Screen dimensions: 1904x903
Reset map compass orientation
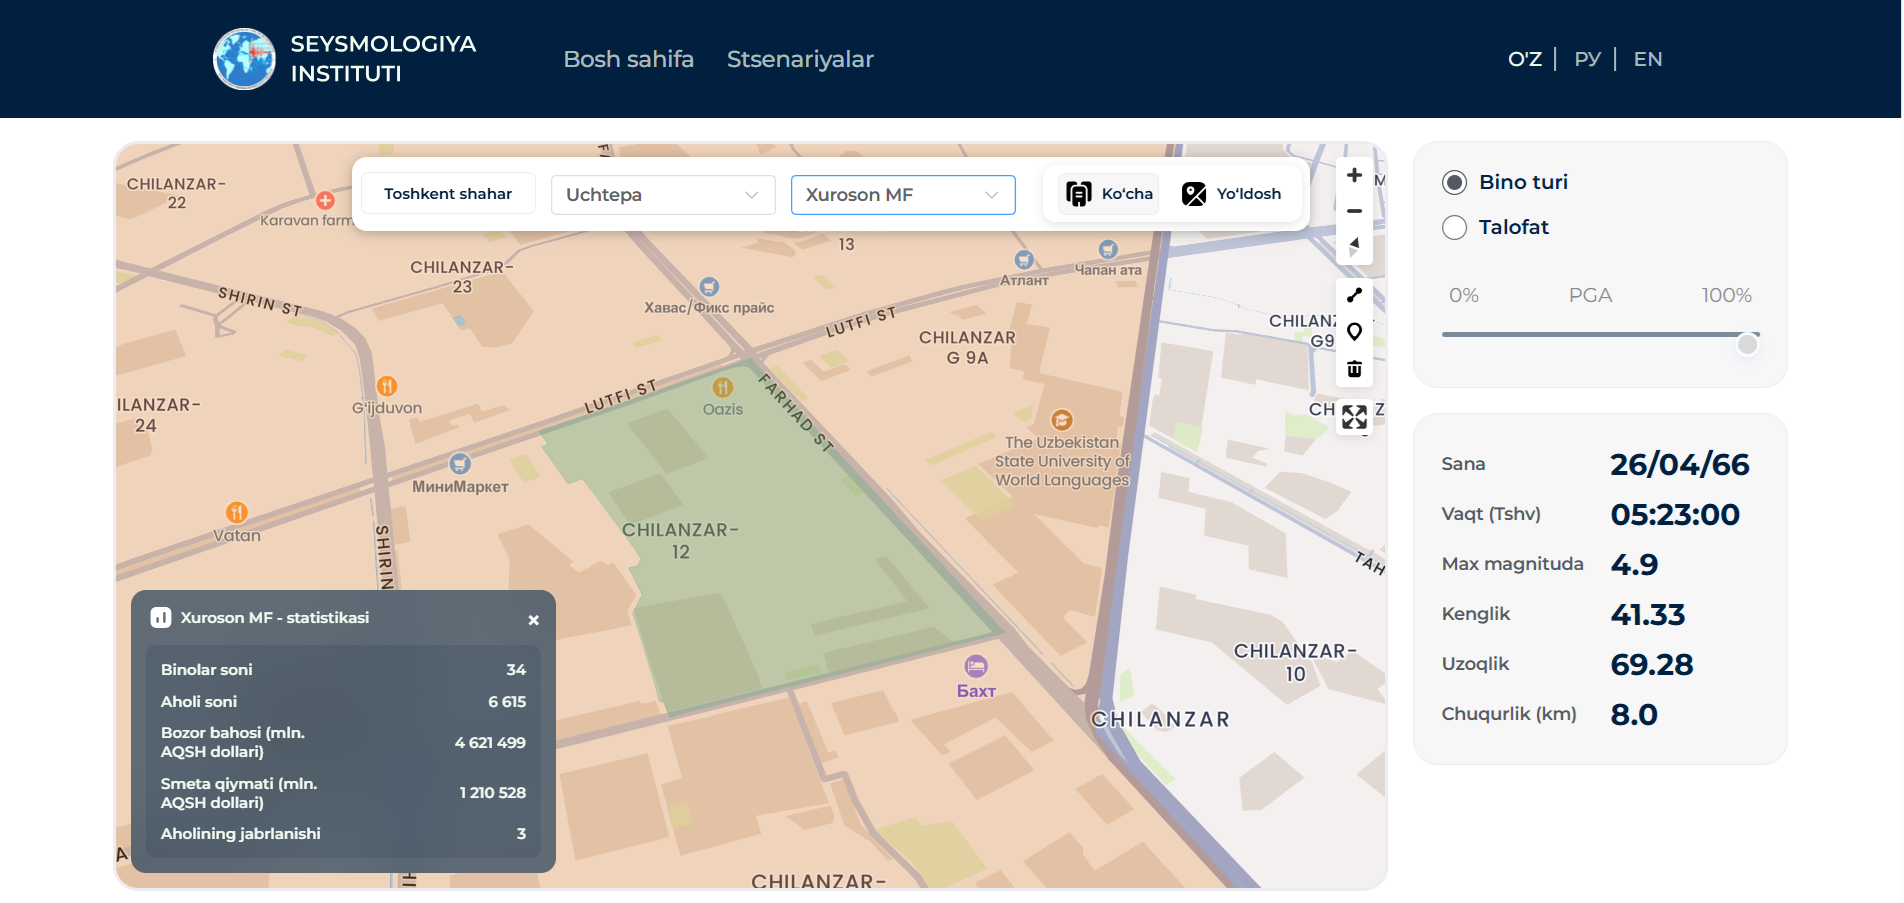tap(1354, 246)
